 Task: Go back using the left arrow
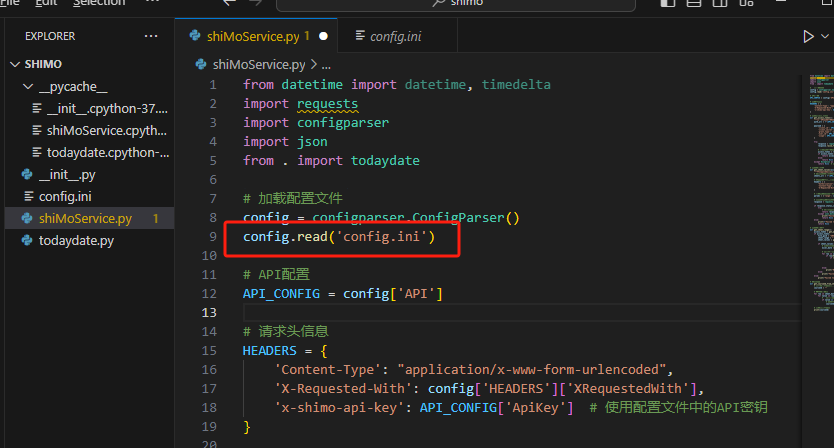point(229,3)
